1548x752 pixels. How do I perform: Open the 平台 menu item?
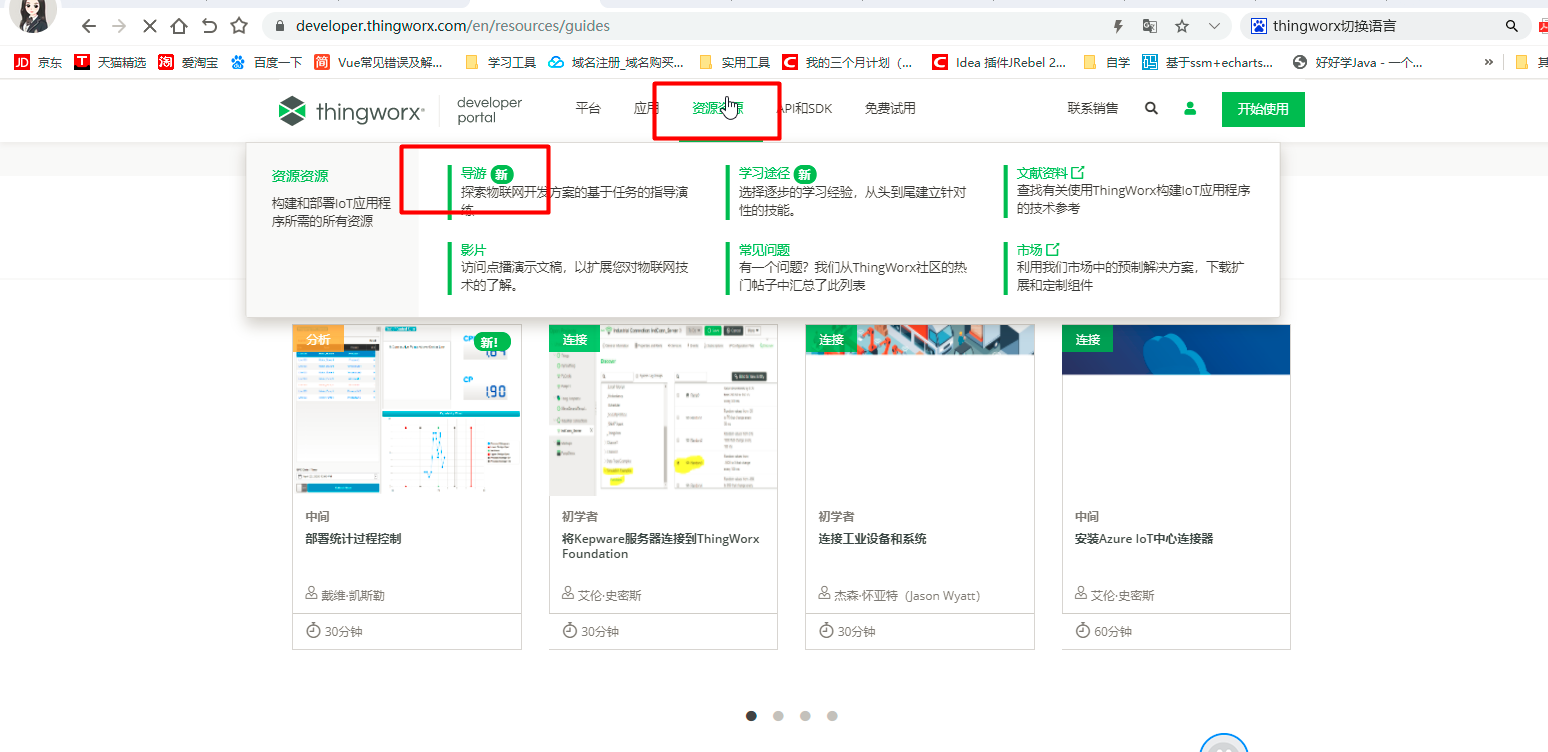588,107
